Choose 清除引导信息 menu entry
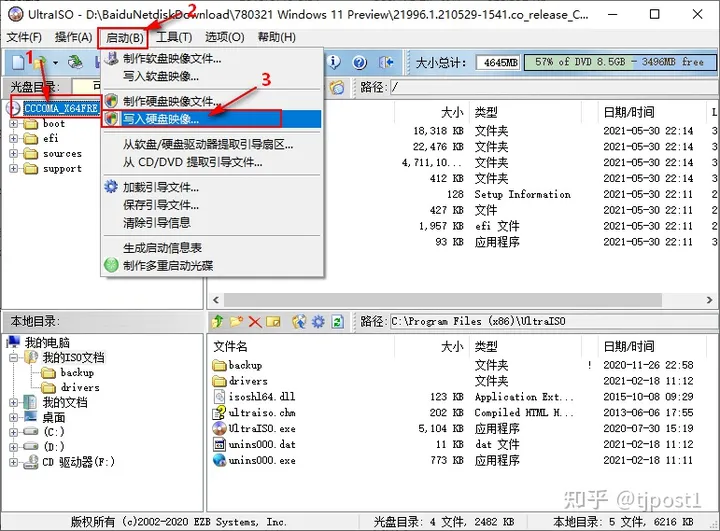The height and width of the screenshot is (531, 720). [x=212, y=223]
